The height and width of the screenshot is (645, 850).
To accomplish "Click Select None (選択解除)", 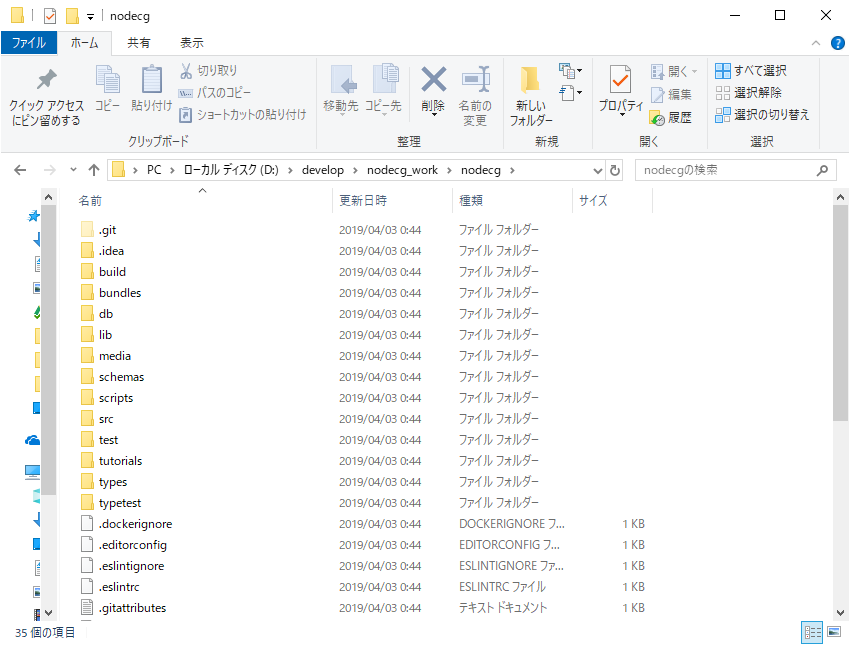I will click(x=749, y=93).
